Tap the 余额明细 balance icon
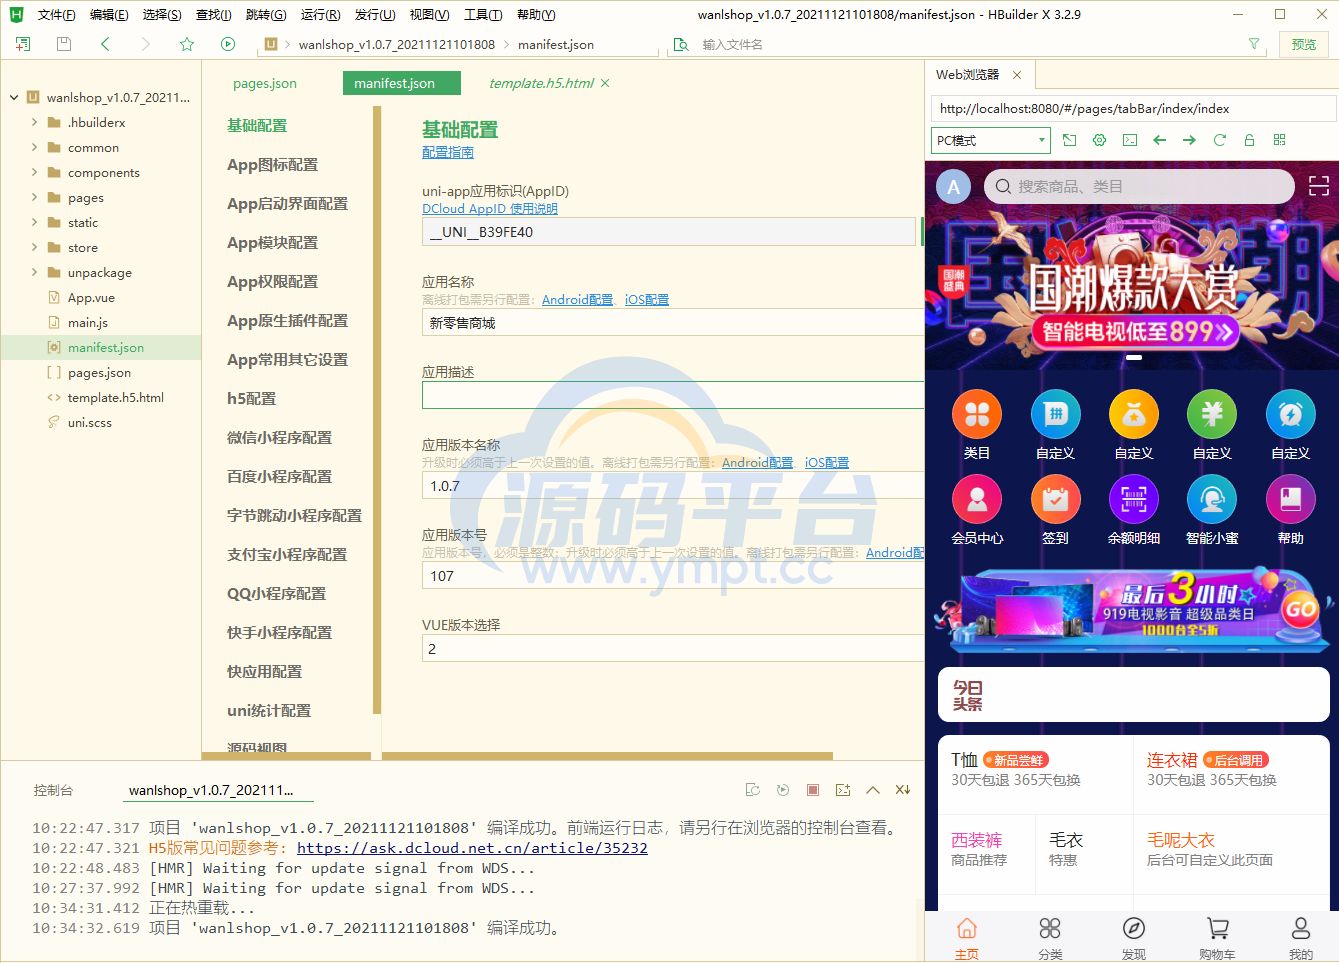Screen dimensions: 1339x963 [x=1134, y=499]
